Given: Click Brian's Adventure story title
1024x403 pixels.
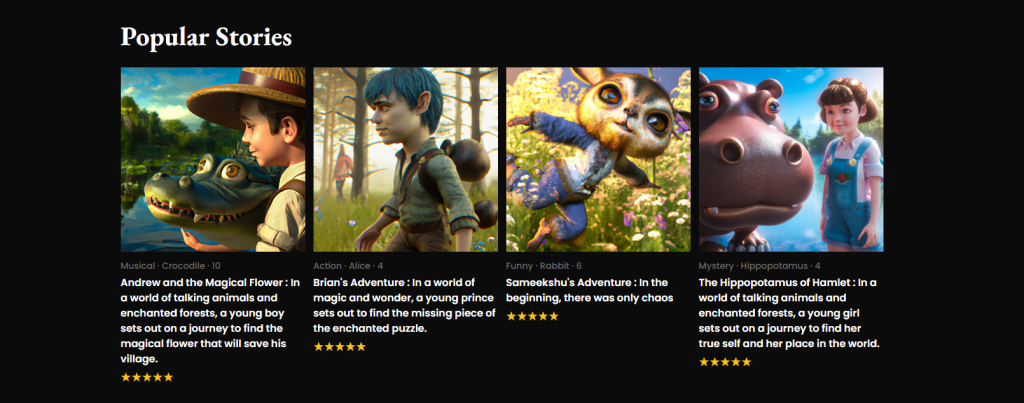Looking at the screenshot, I should (358, 283).
